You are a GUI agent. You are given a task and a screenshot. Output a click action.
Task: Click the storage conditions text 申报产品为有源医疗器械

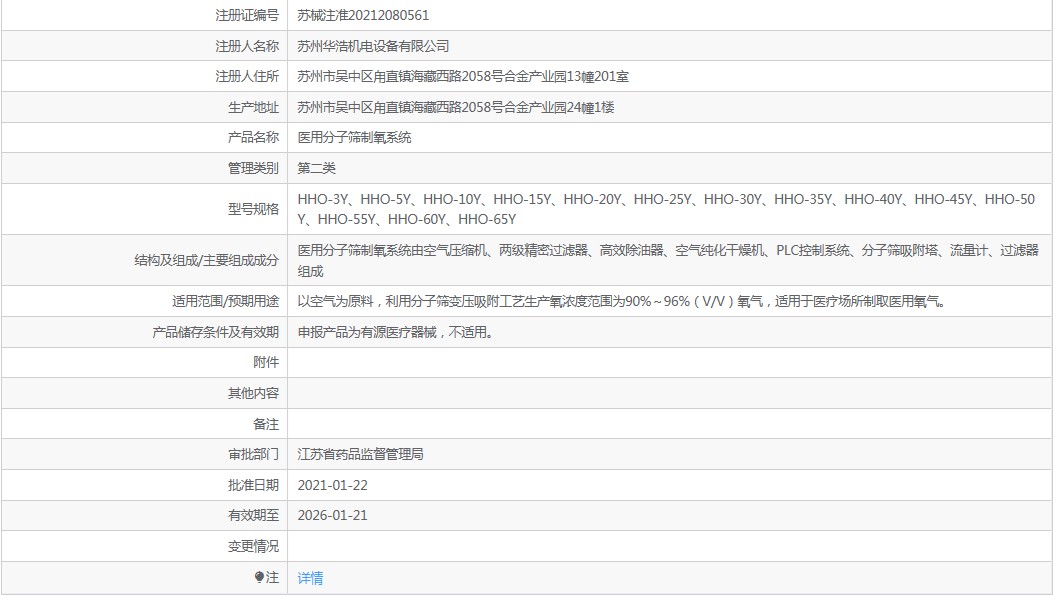click(x=396, y=332)
